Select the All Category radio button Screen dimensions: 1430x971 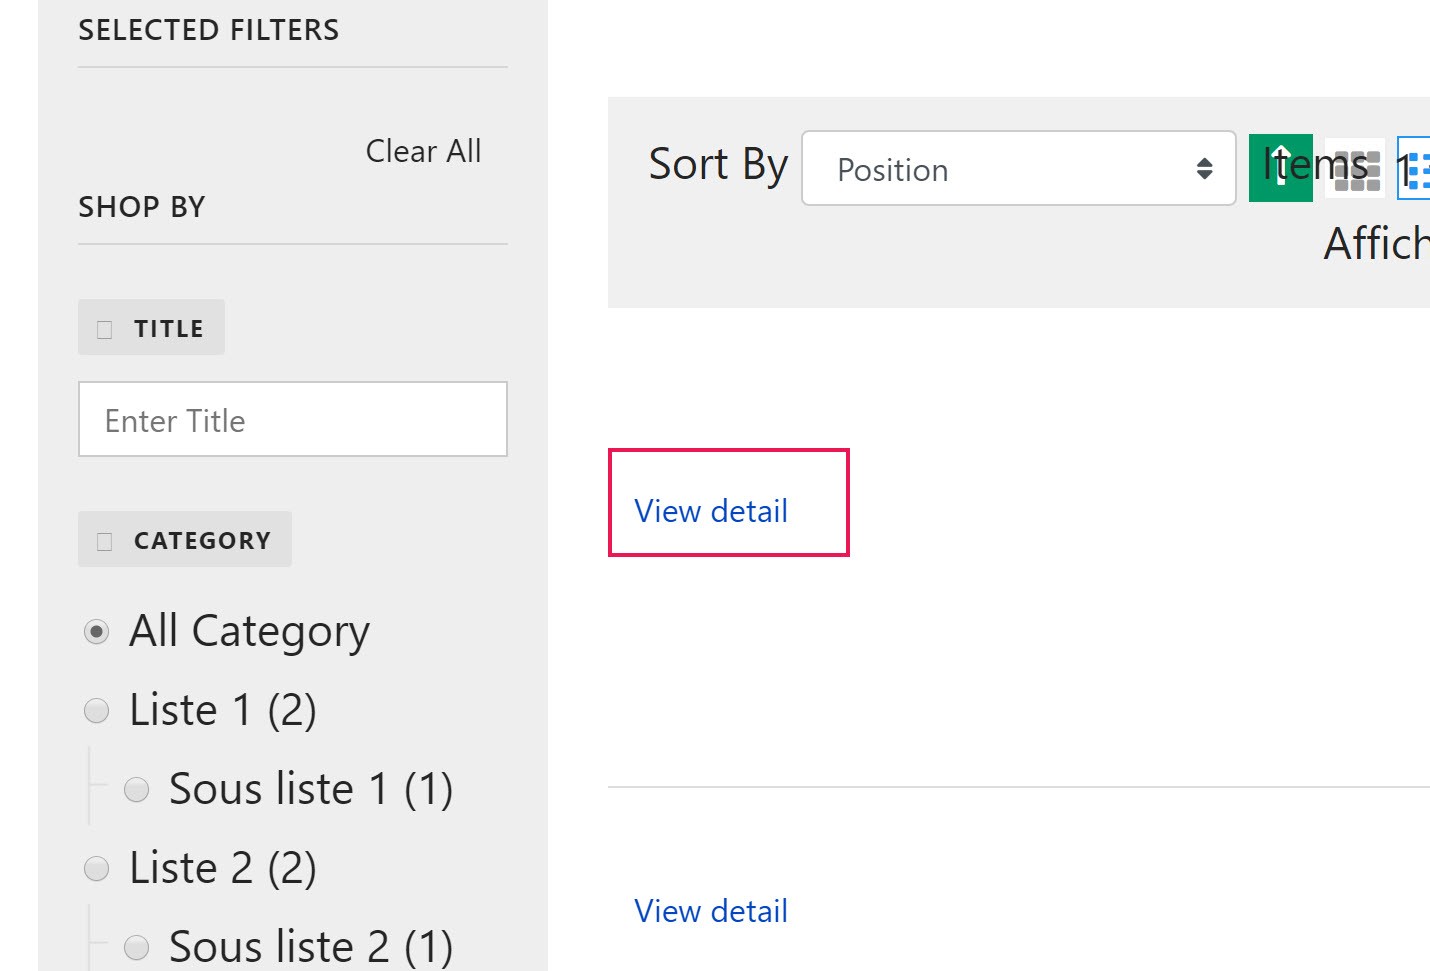96,632
